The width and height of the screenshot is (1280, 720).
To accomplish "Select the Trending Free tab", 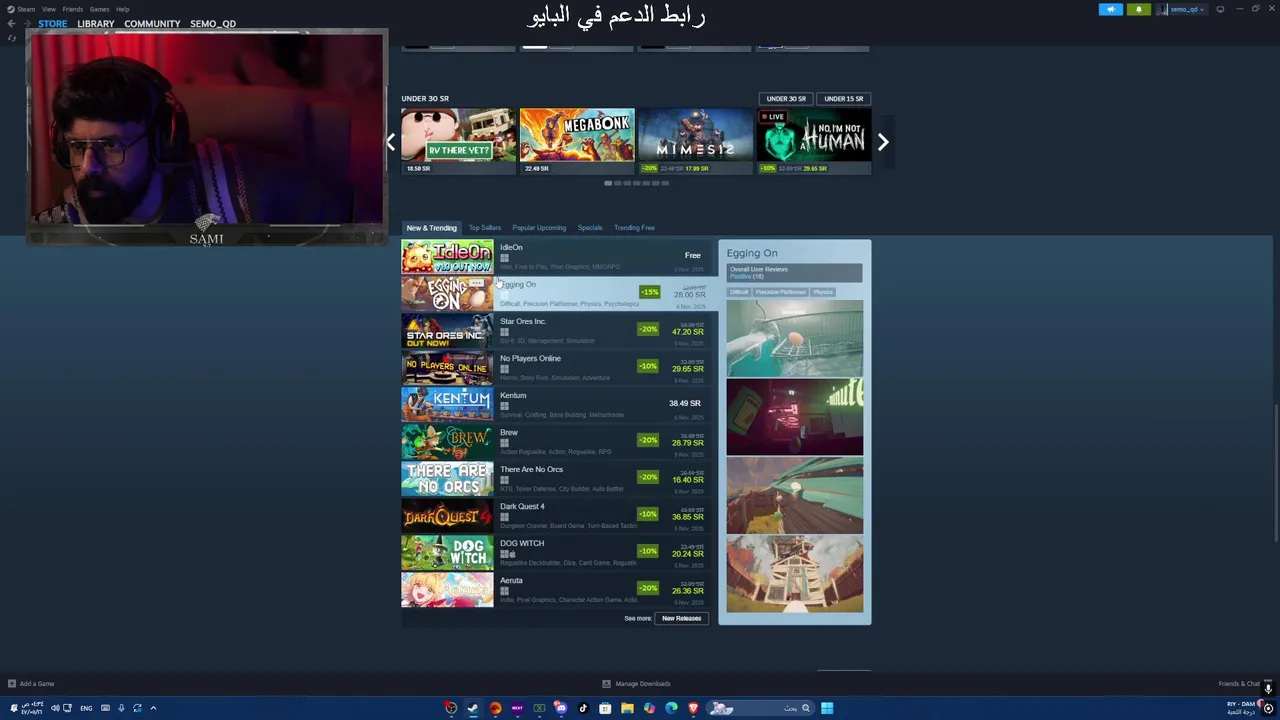I will 634,227.
